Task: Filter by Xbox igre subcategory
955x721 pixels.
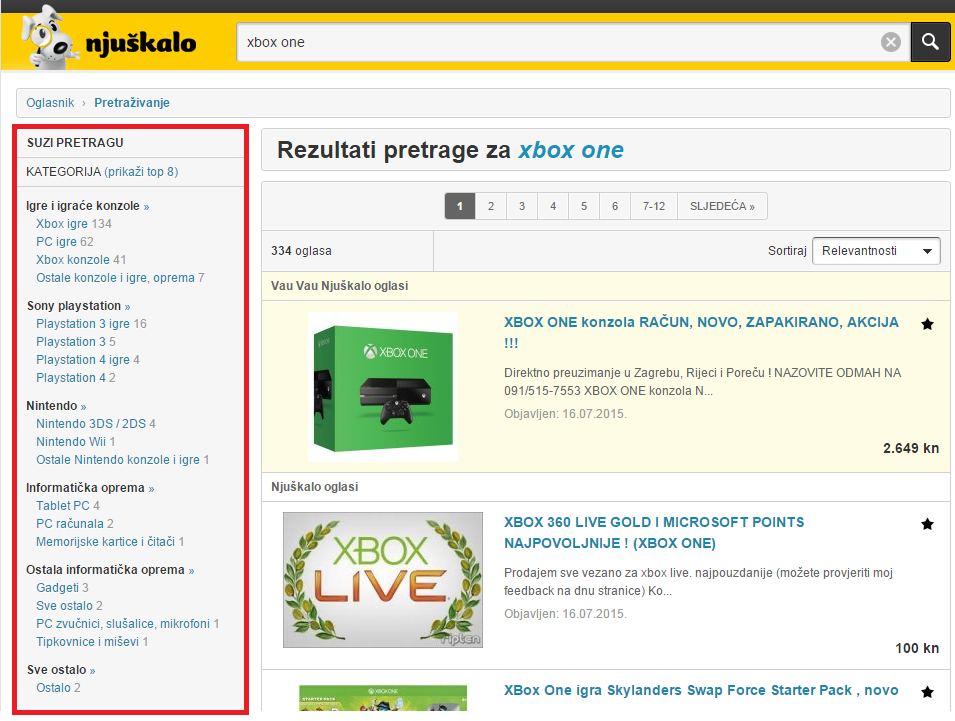Action: pos(62,224)
